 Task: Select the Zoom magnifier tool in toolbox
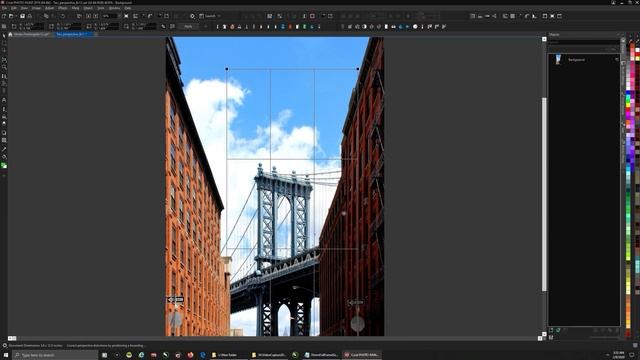(4, 67)
